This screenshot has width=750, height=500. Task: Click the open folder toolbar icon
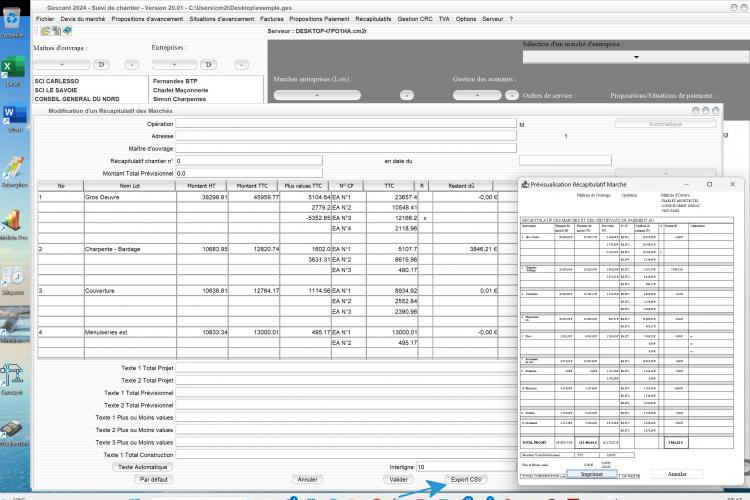pos(45,31)
